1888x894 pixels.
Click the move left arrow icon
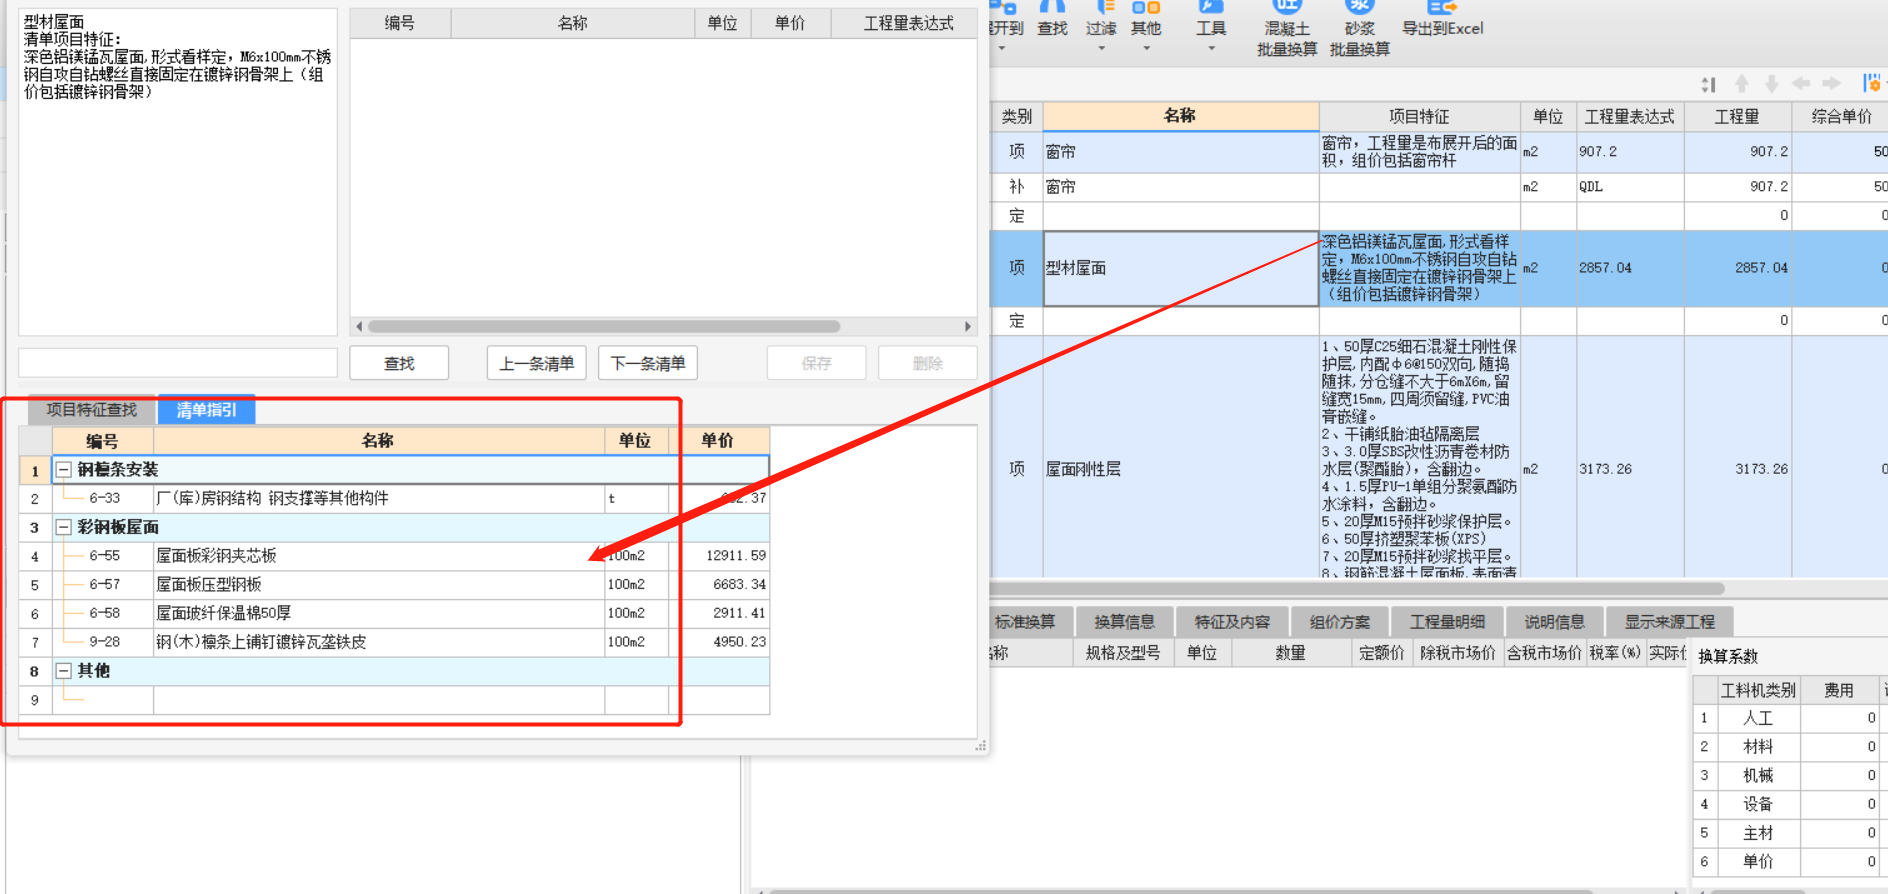click(1801, 83)
